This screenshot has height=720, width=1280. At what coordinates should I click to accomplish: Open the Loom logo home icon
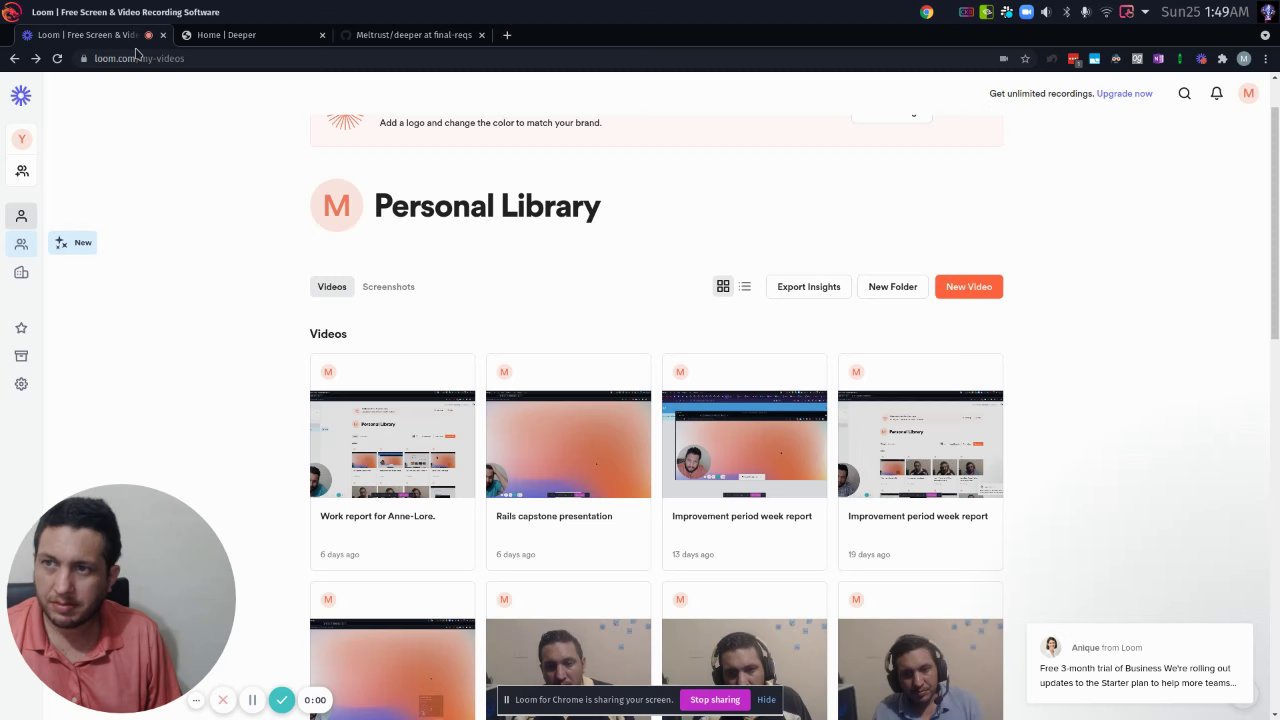(21, 96)
